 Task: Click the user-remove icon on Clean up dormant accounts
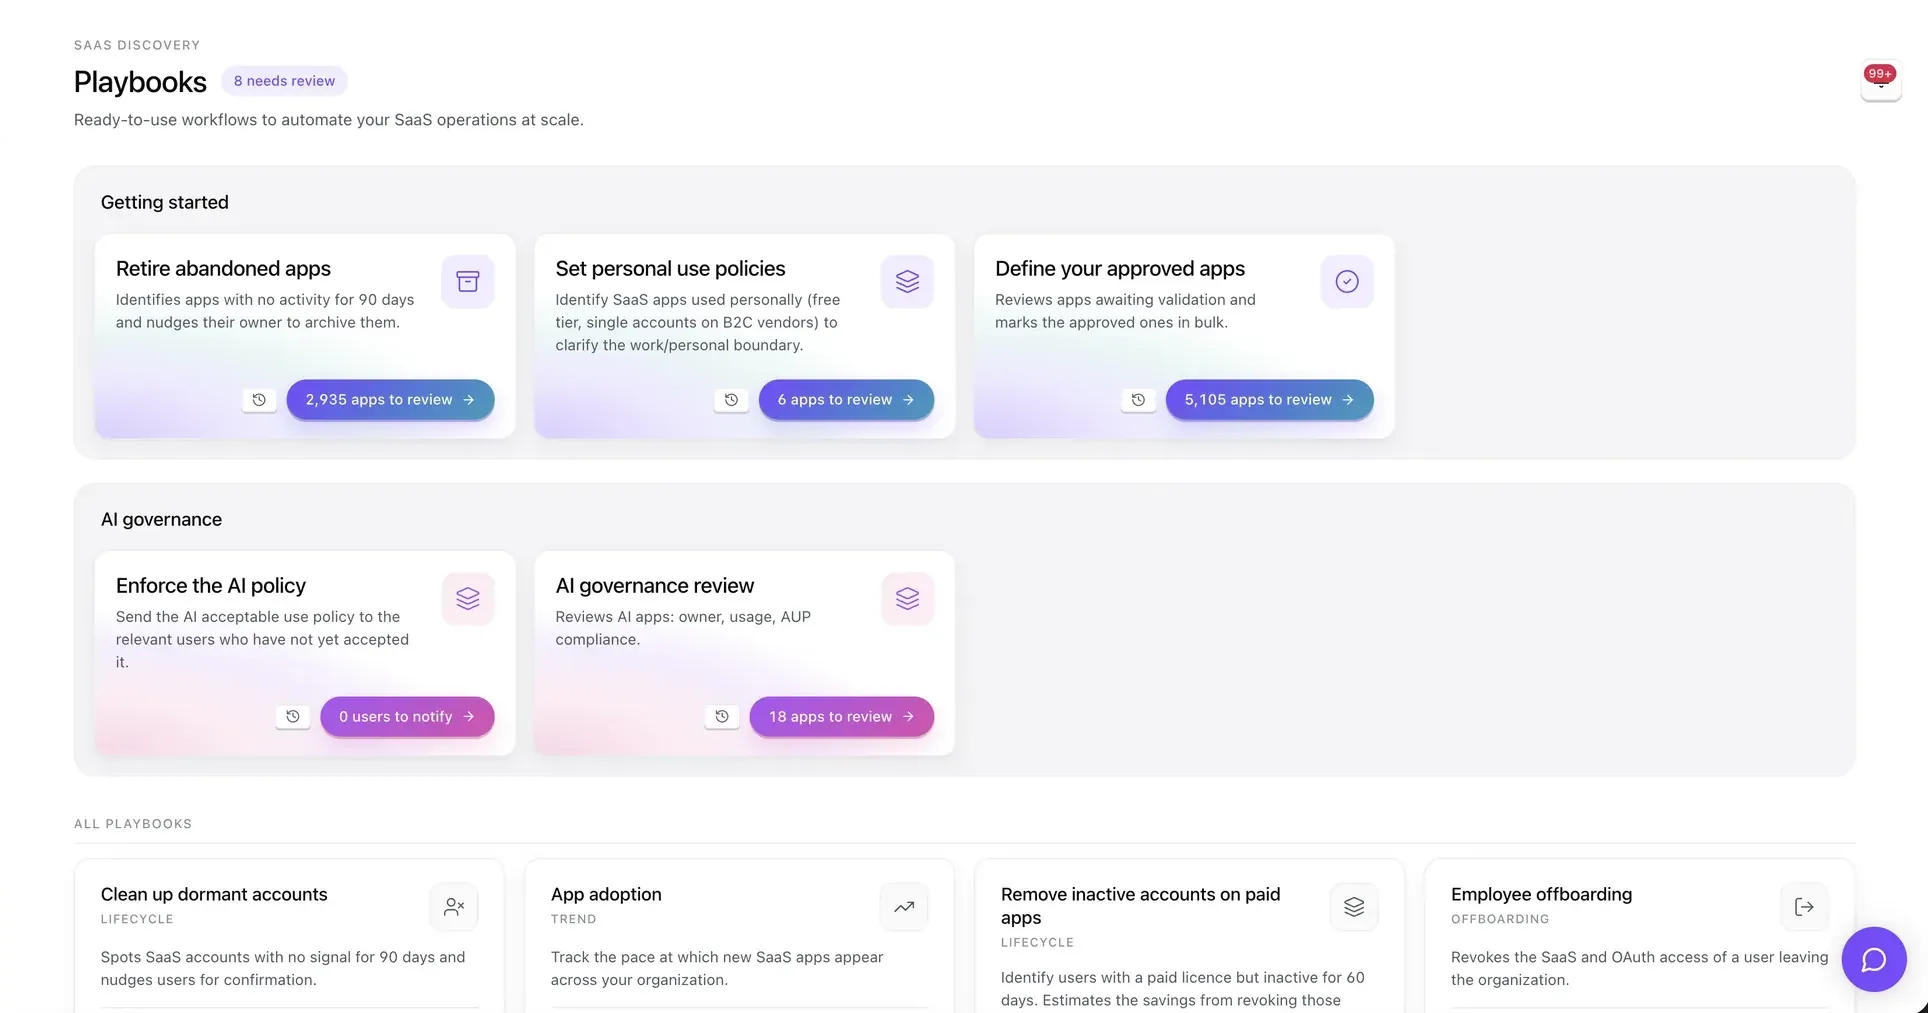point(454,907)
